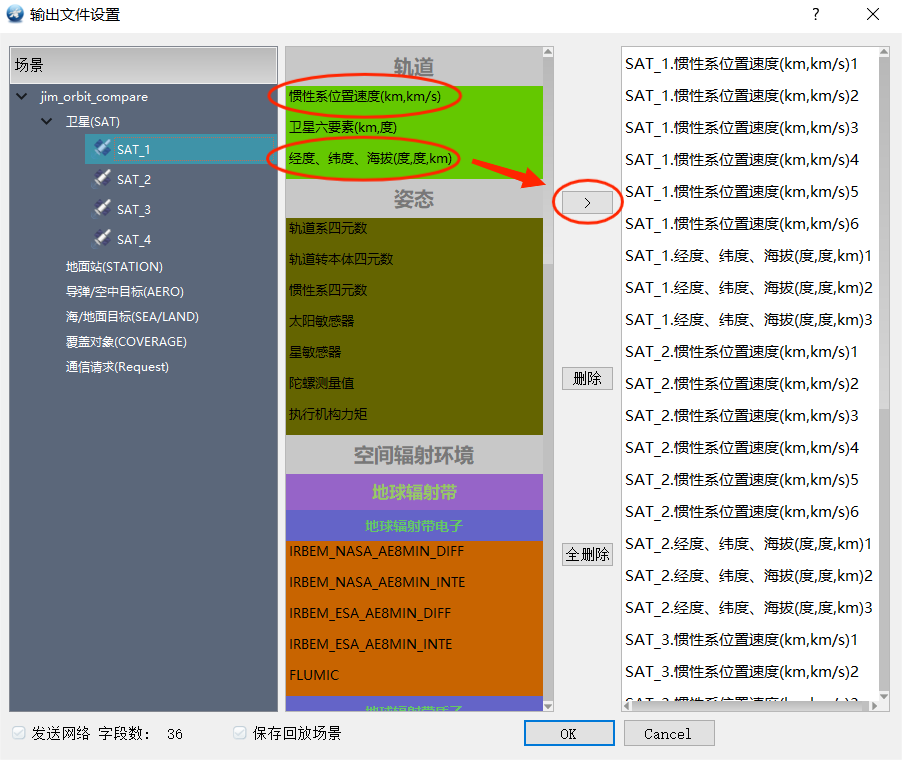
Task: Click the SAT_2 satellite icon
Action: (x=102, y=179)
